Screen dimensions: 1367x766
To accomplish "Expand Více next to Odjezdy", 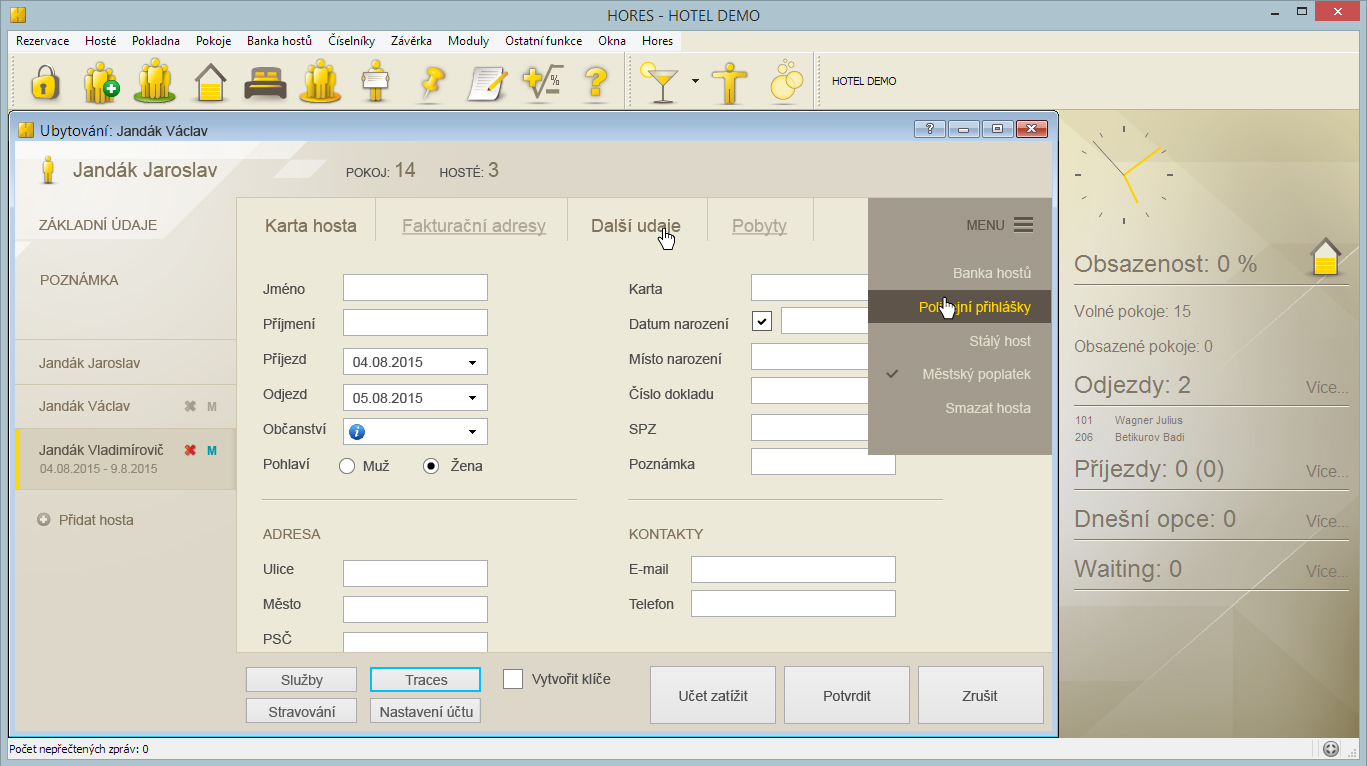I will click(x=1327, y=387).
